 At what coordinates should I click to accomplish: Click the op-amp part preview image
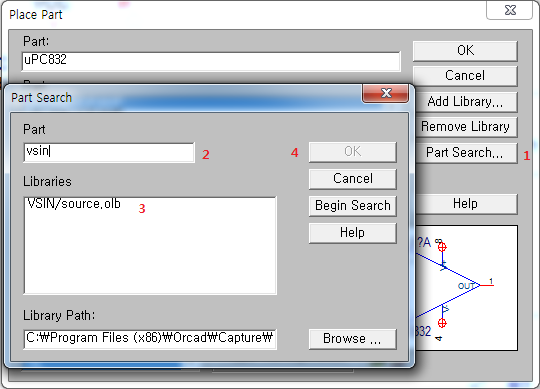[x=466, y=288]
